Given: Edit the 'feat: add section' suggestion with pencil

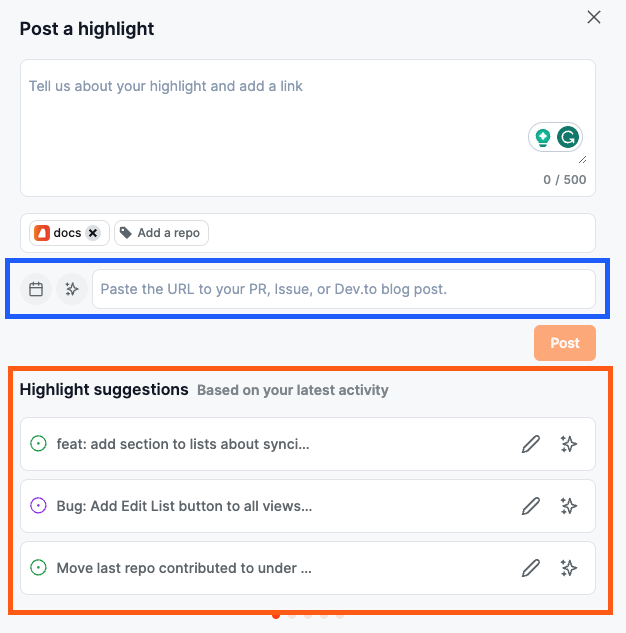Looking at the screenshot, I should 531,444.
